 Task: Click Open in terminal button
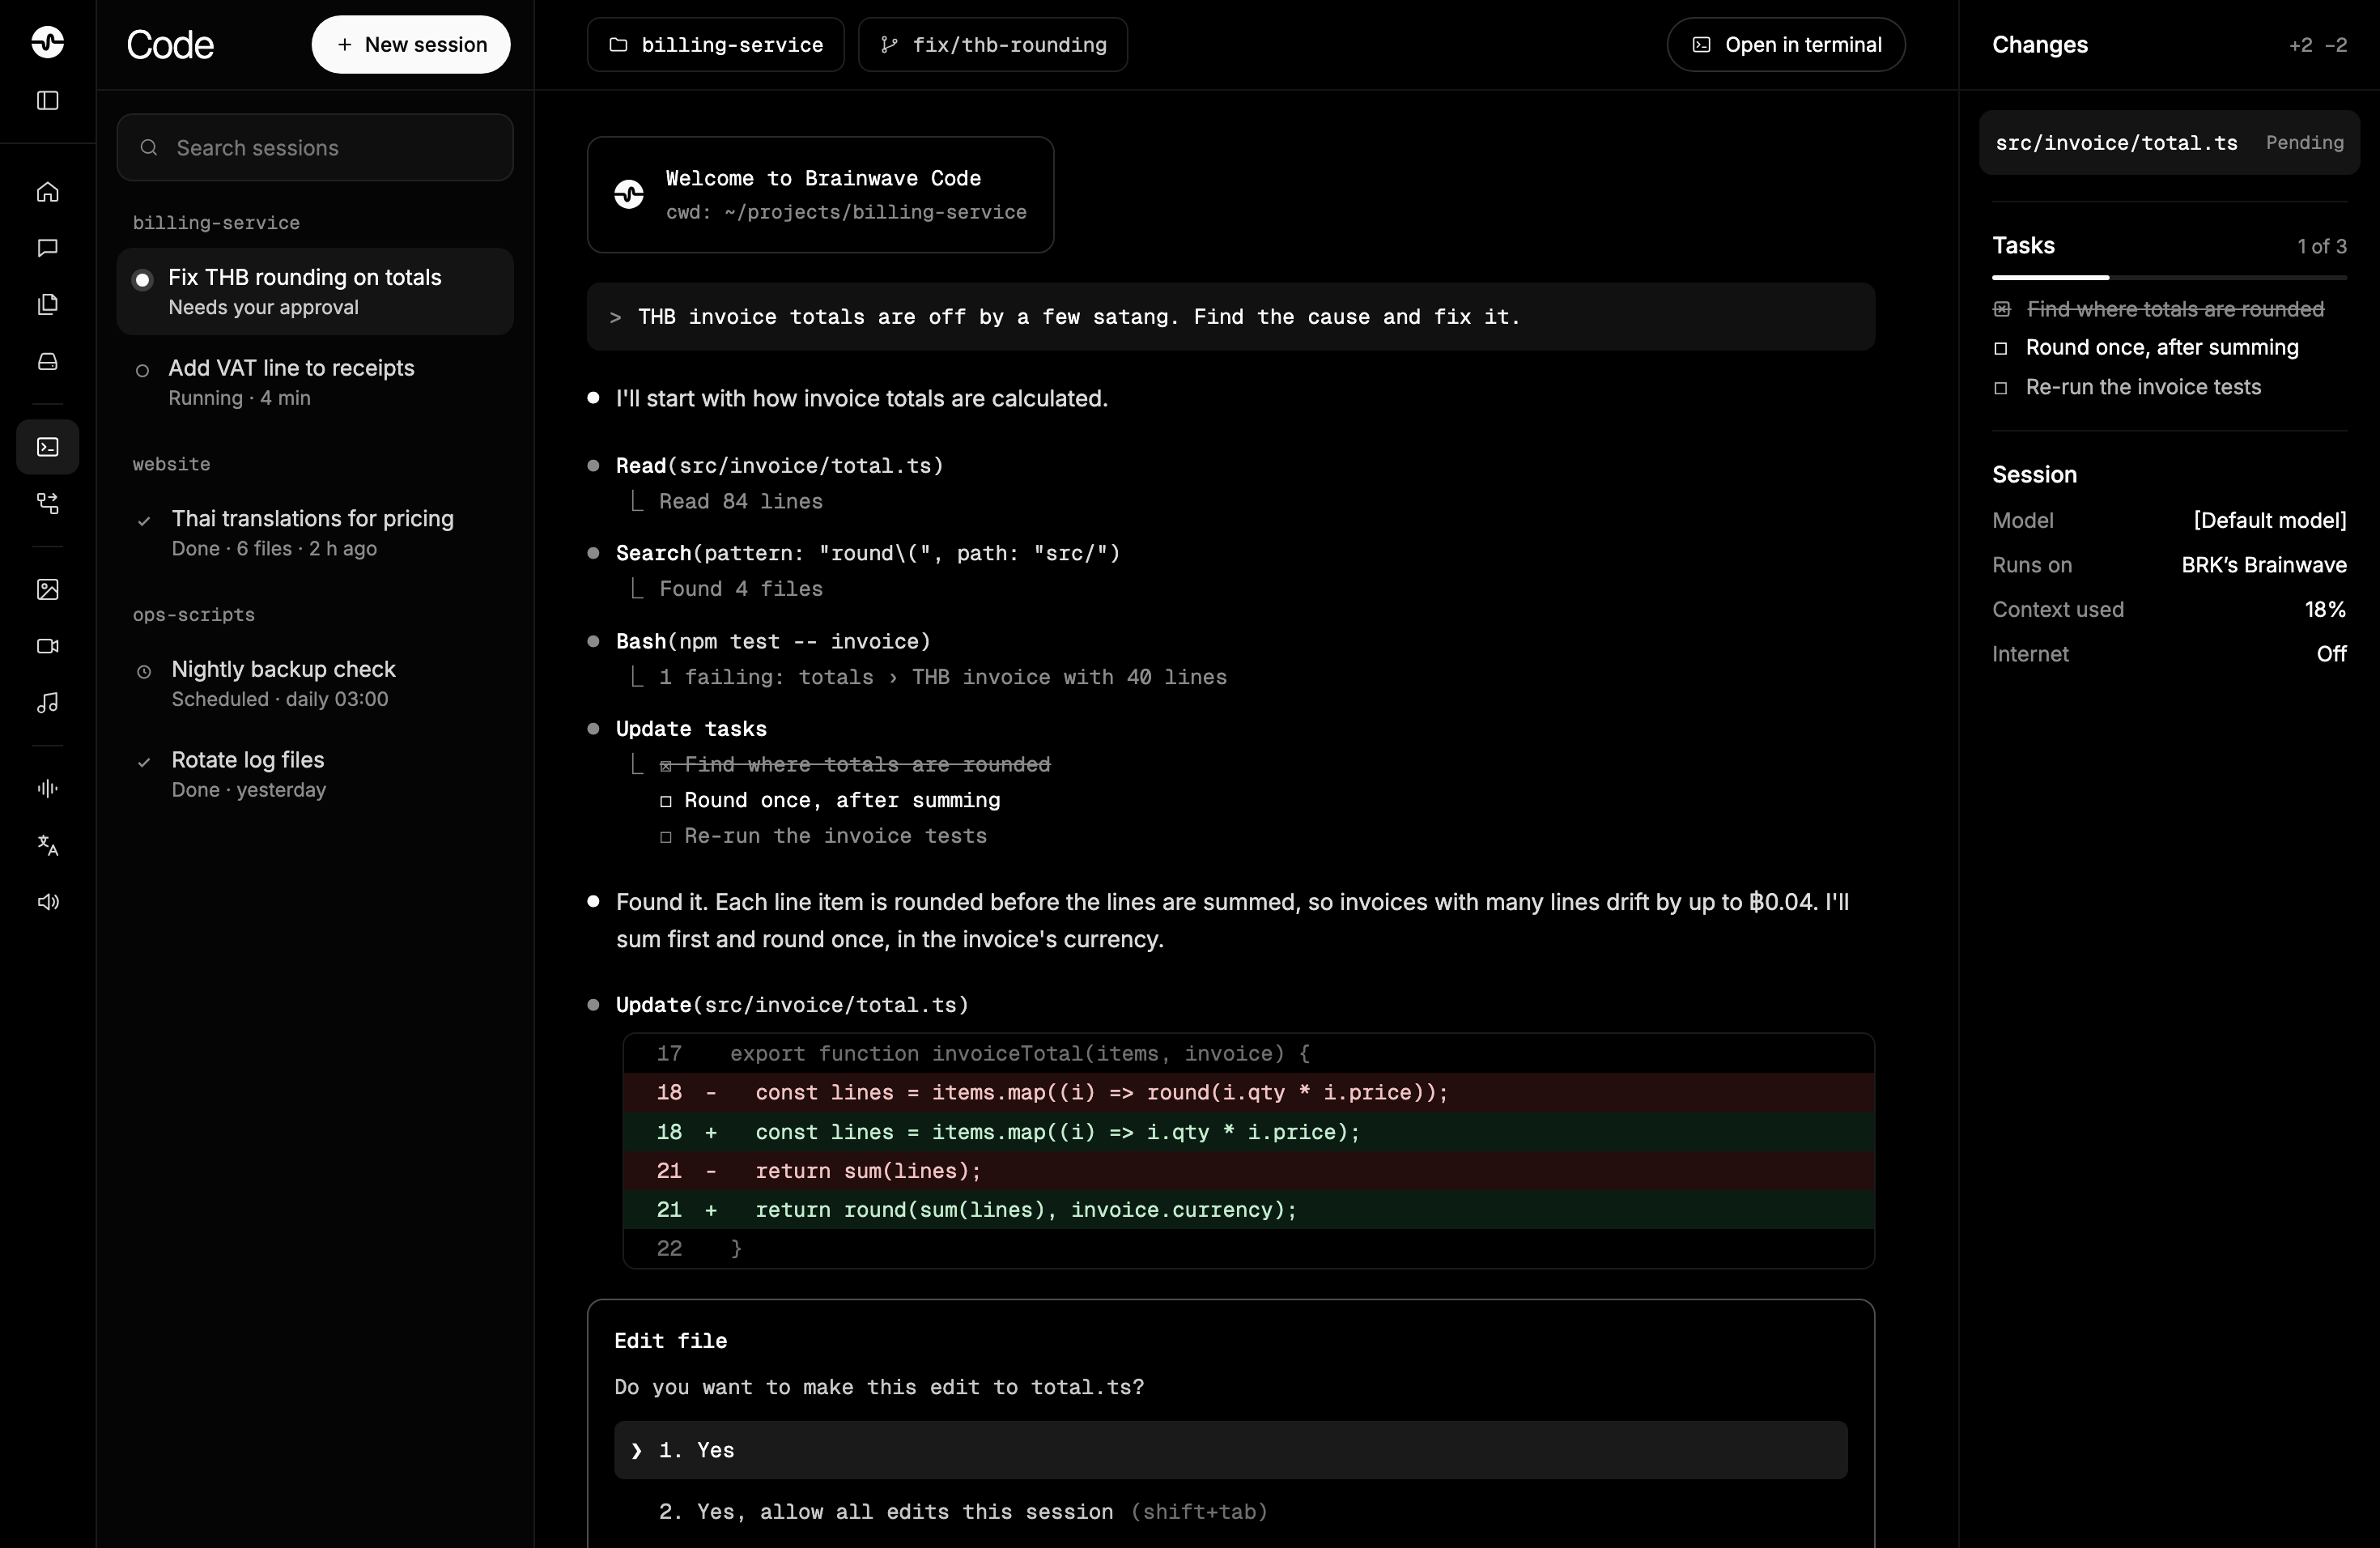(x=1786, y=45)
